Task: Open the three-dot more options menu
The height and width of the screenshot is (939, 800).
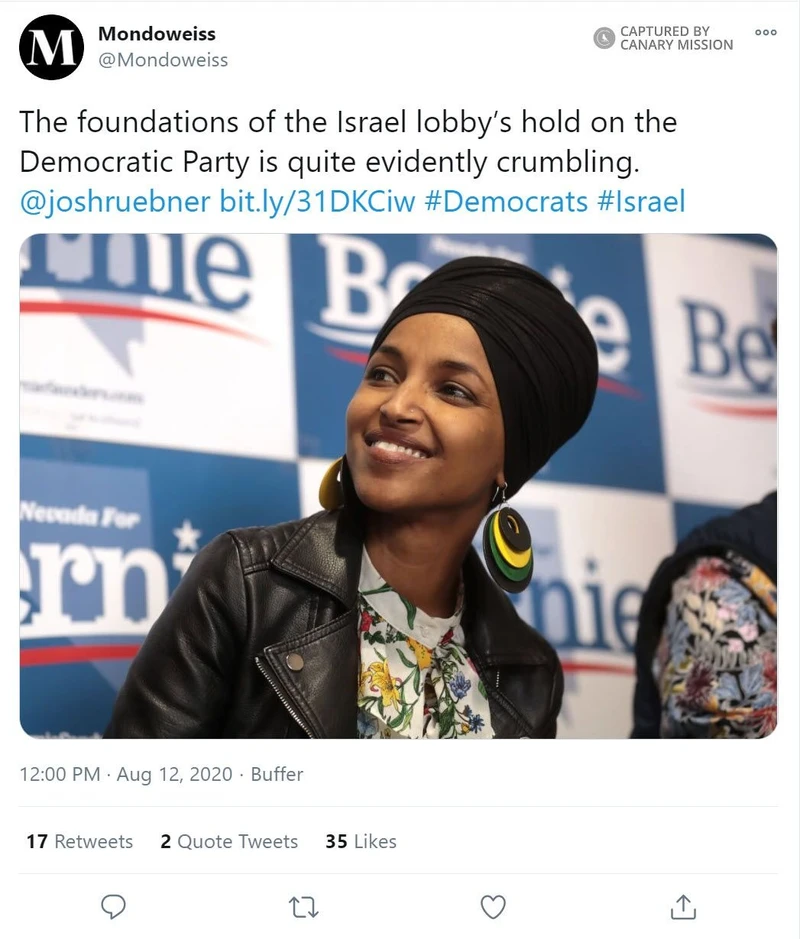Action: coord(766,32)
